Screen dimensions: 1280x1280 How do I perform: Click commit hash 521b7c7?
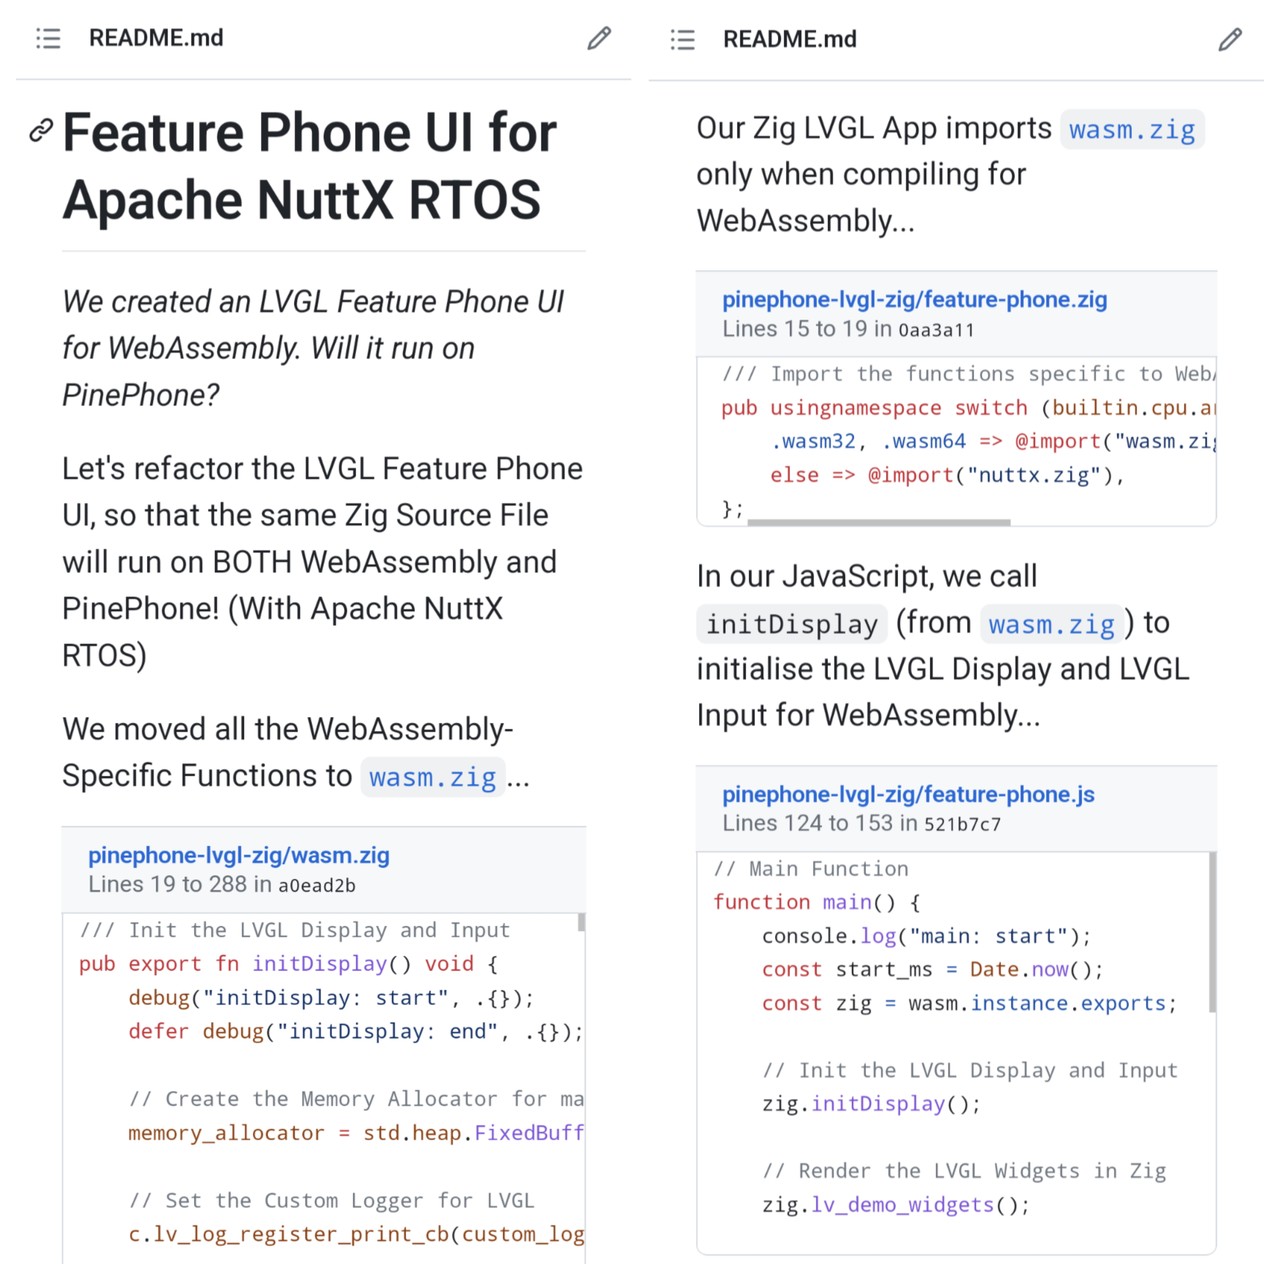pos(962,824)
